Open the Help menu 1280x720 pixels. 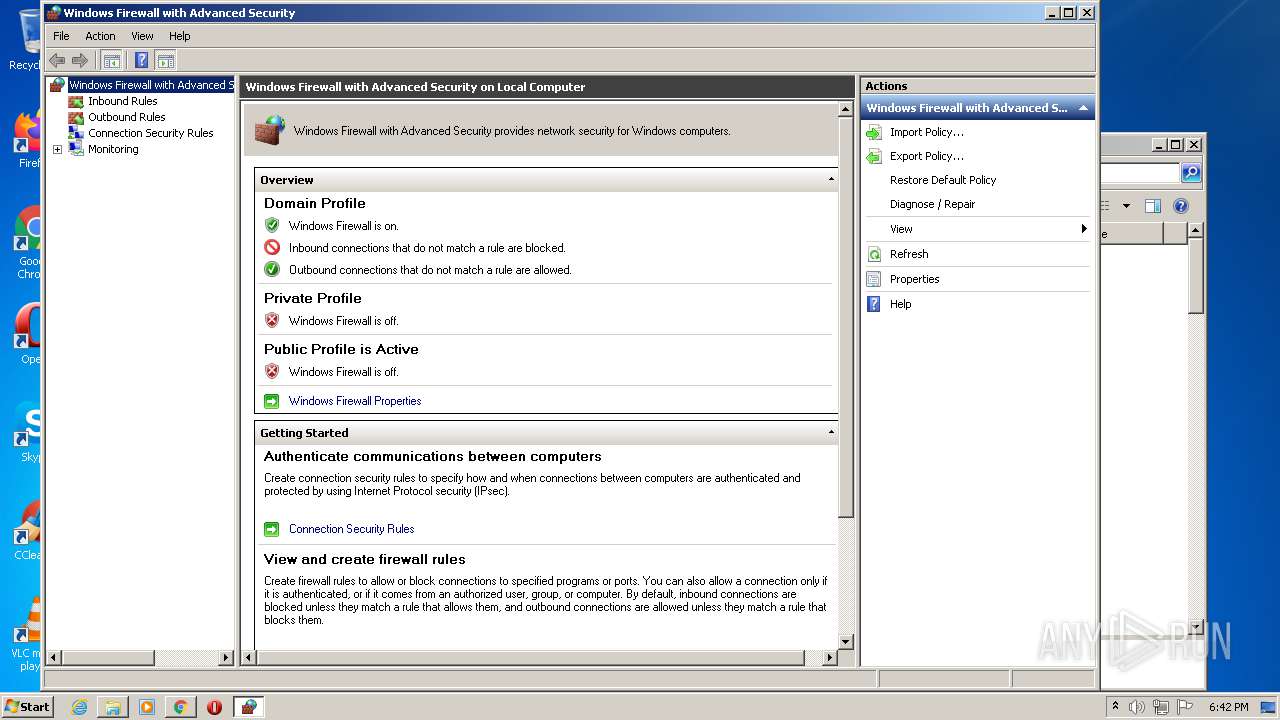179,36
